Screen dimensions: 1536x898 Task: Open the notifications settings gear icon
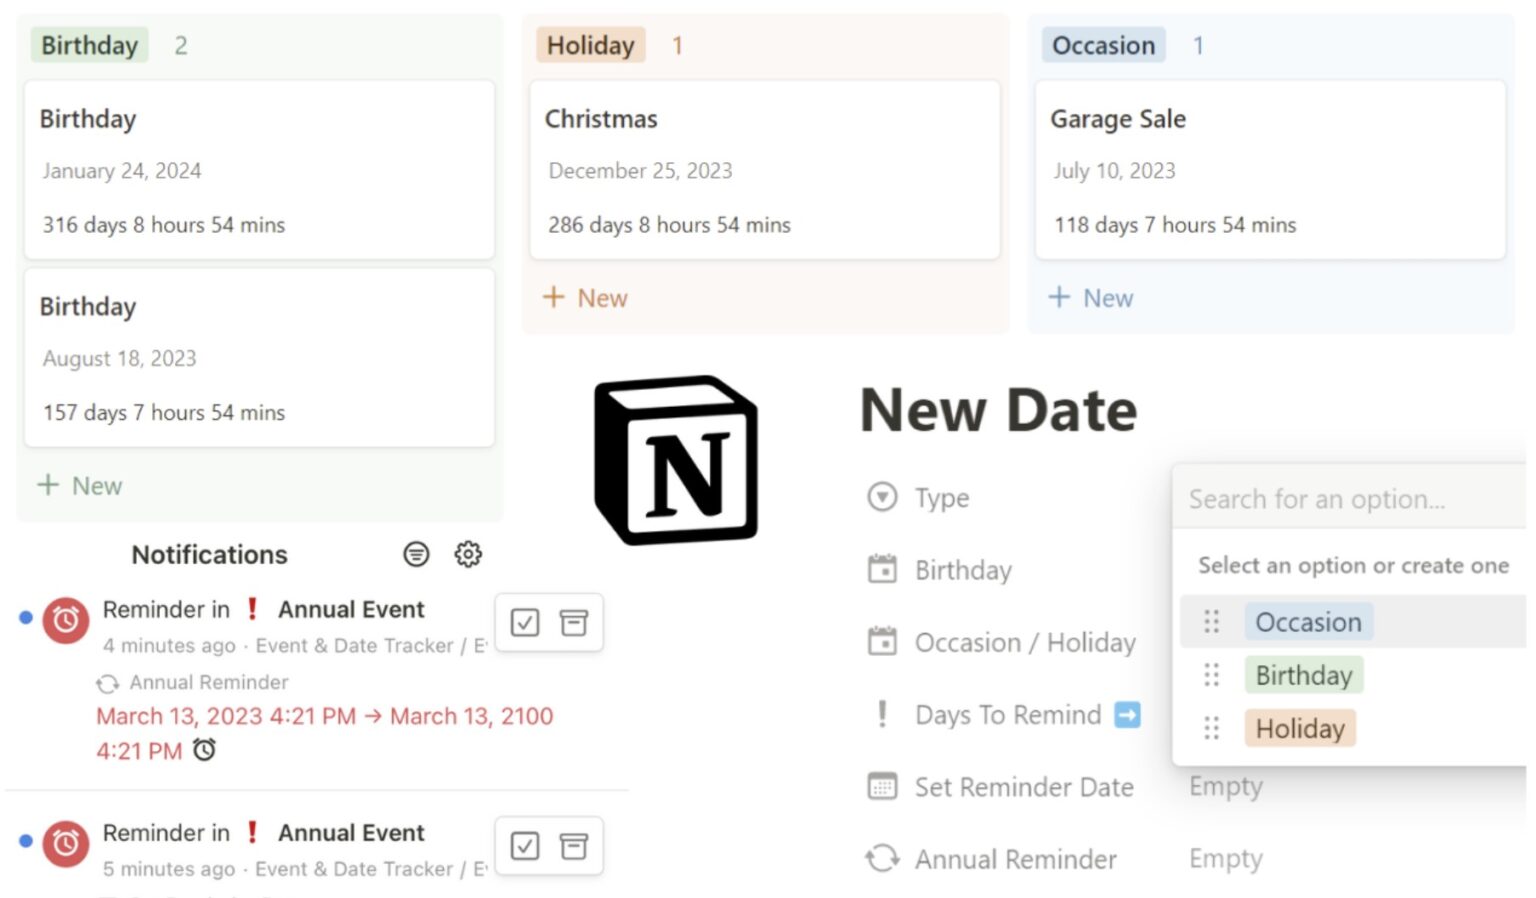click(468, 554)
